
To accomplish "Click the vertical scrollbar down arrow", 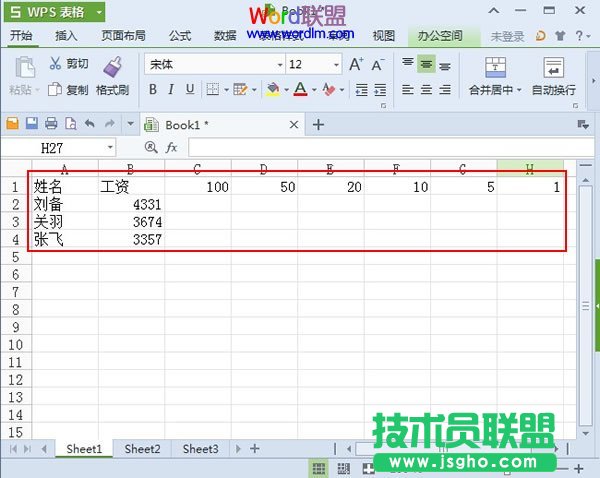I will (585, 434).
